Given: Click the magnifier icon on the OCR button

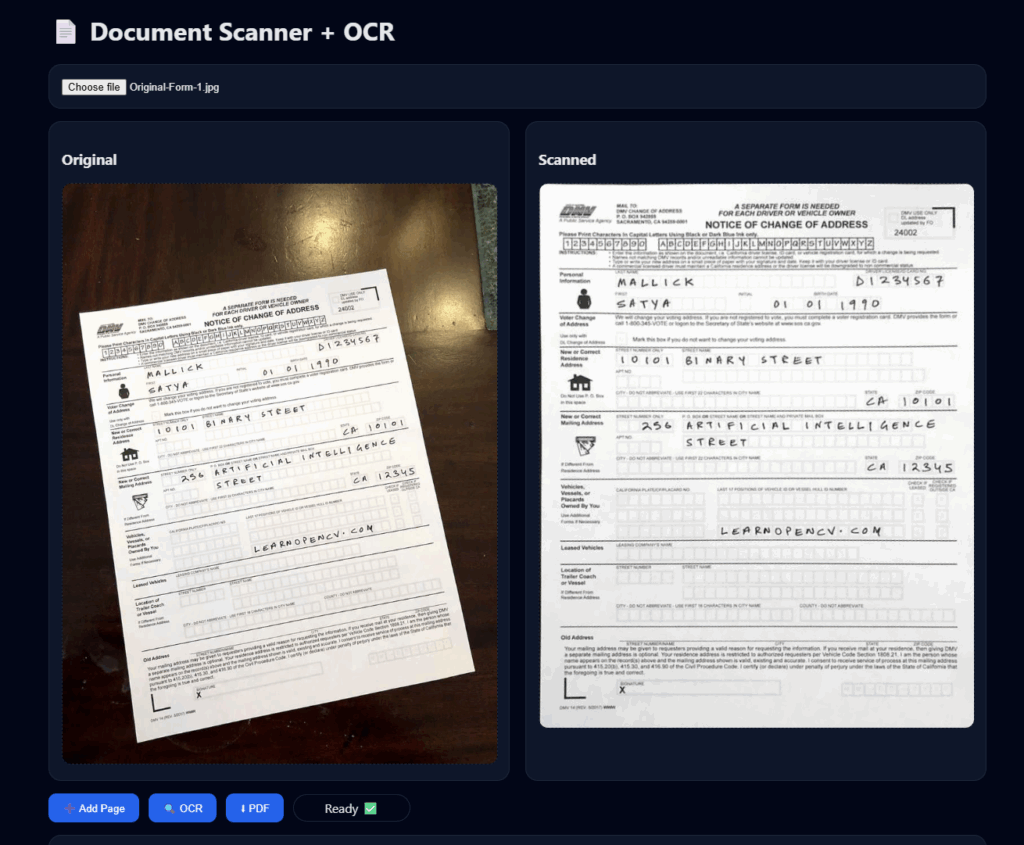Looking at the screenshot, I should (169, 807).
